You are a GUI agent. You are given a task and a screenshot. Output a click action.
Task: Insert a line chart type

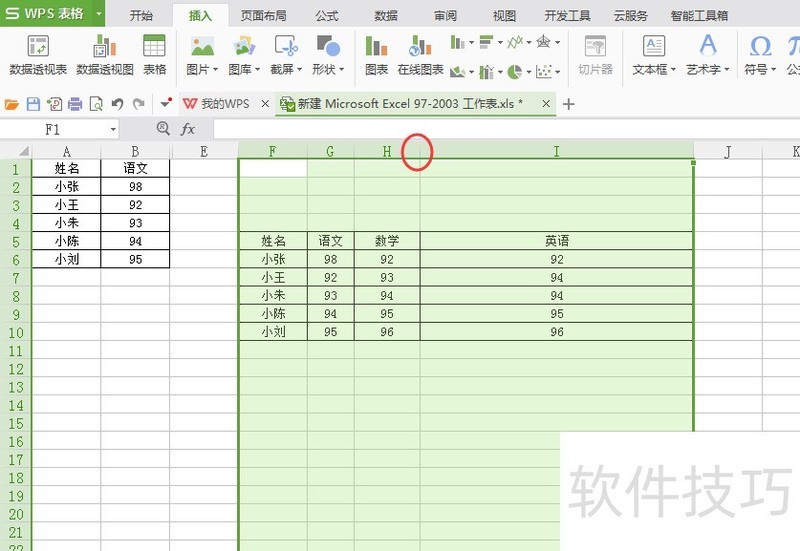(x=515, y=42)
